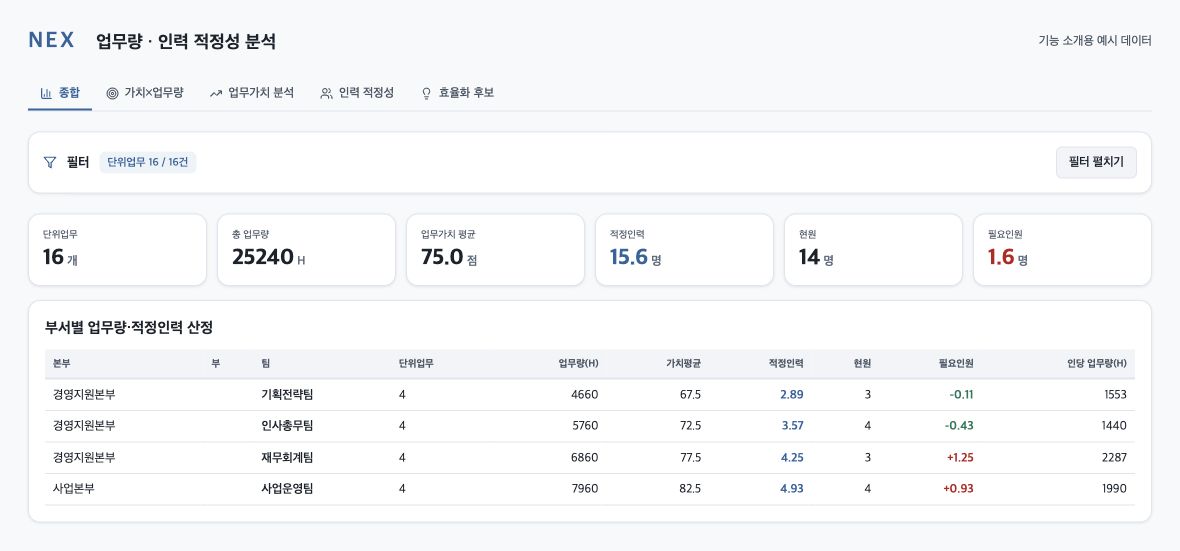
Task: Click the 필터 label
Action: (78, 162)
